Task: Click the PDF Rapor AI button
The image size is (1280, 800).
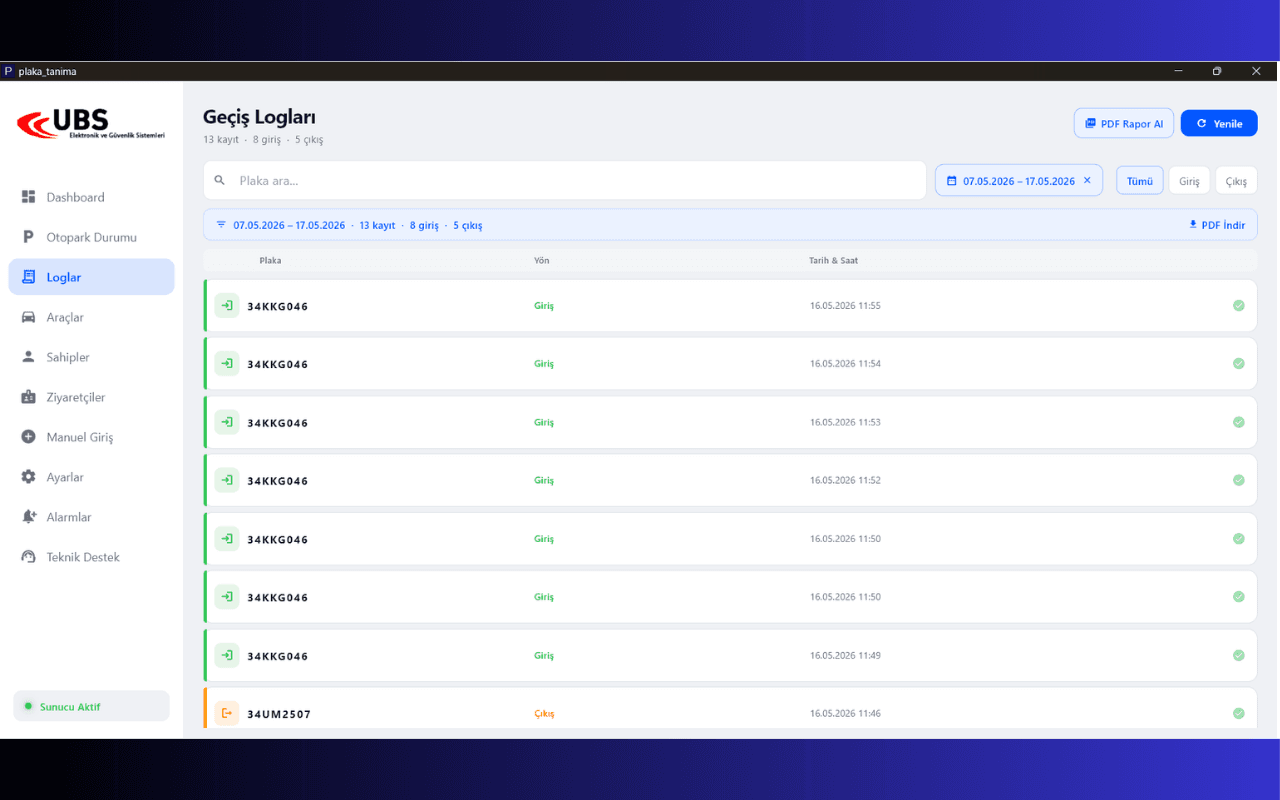Action: point(1124,123)
